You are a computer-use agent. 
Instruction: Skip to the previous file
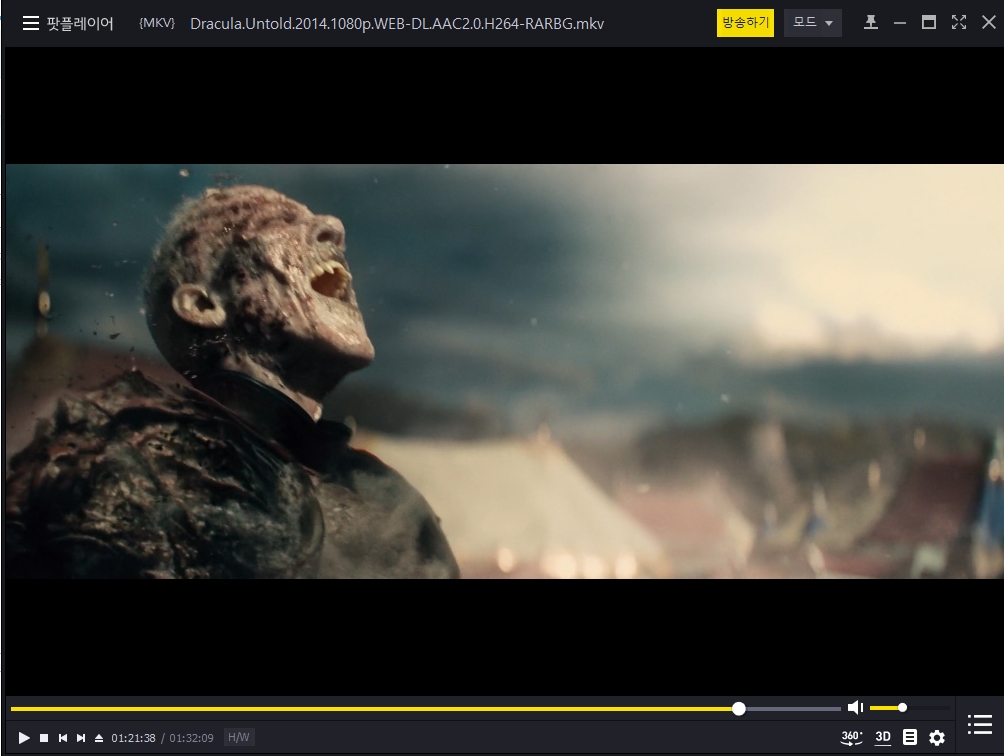[x=63, y=738]
